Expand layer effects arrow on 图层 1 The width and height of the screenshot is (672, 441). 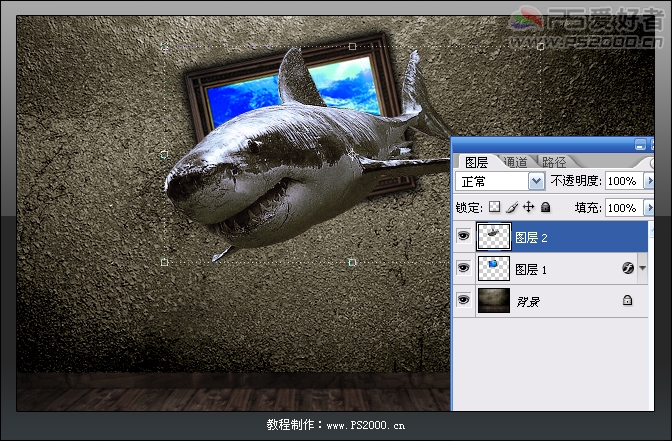coord(642,268)
